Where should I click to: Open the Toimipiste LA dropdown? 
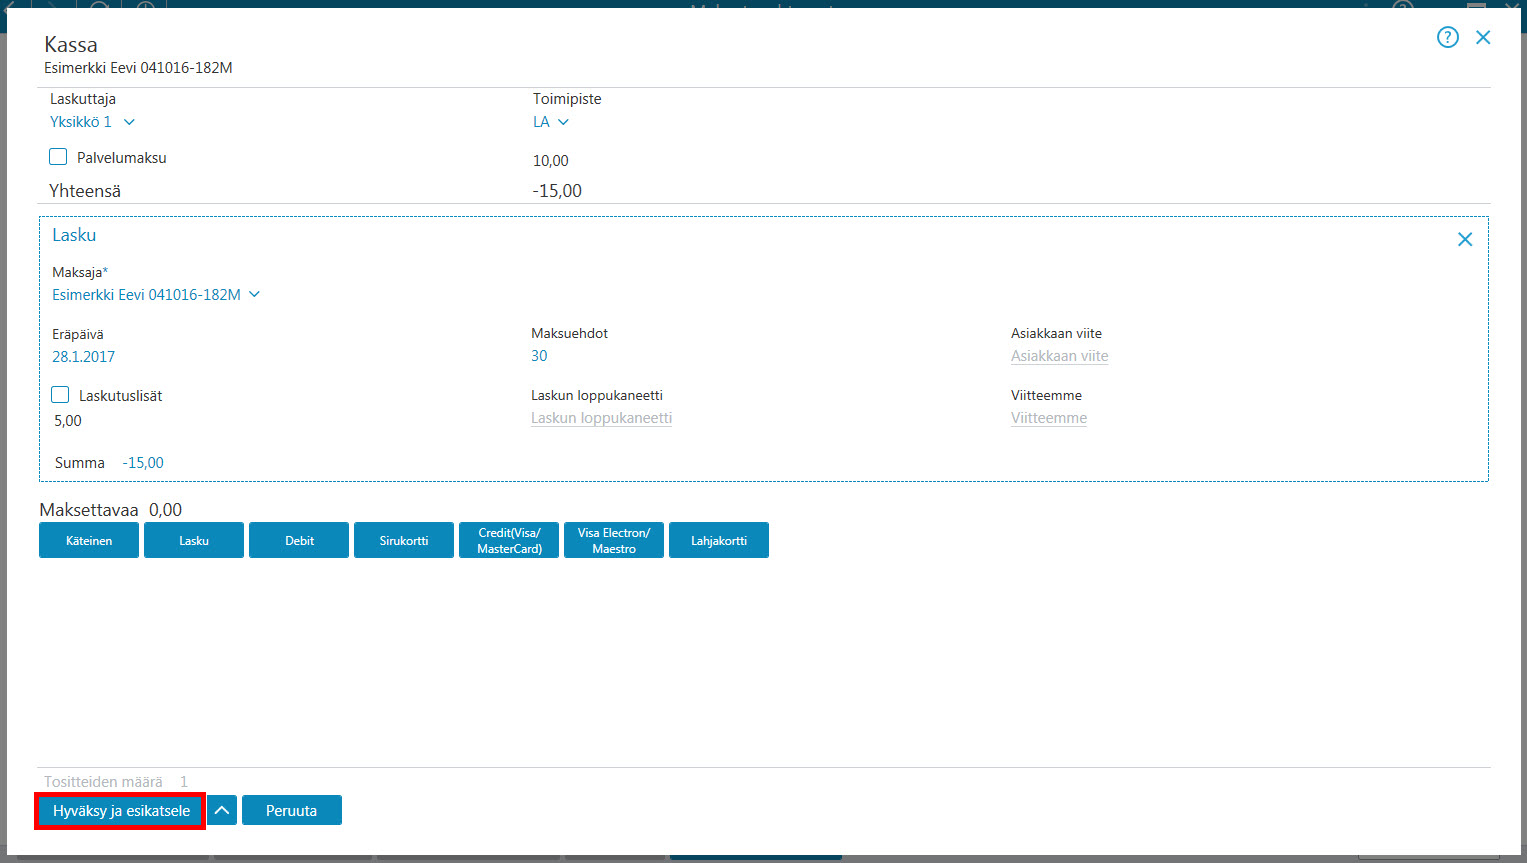[x=551, y=122]
